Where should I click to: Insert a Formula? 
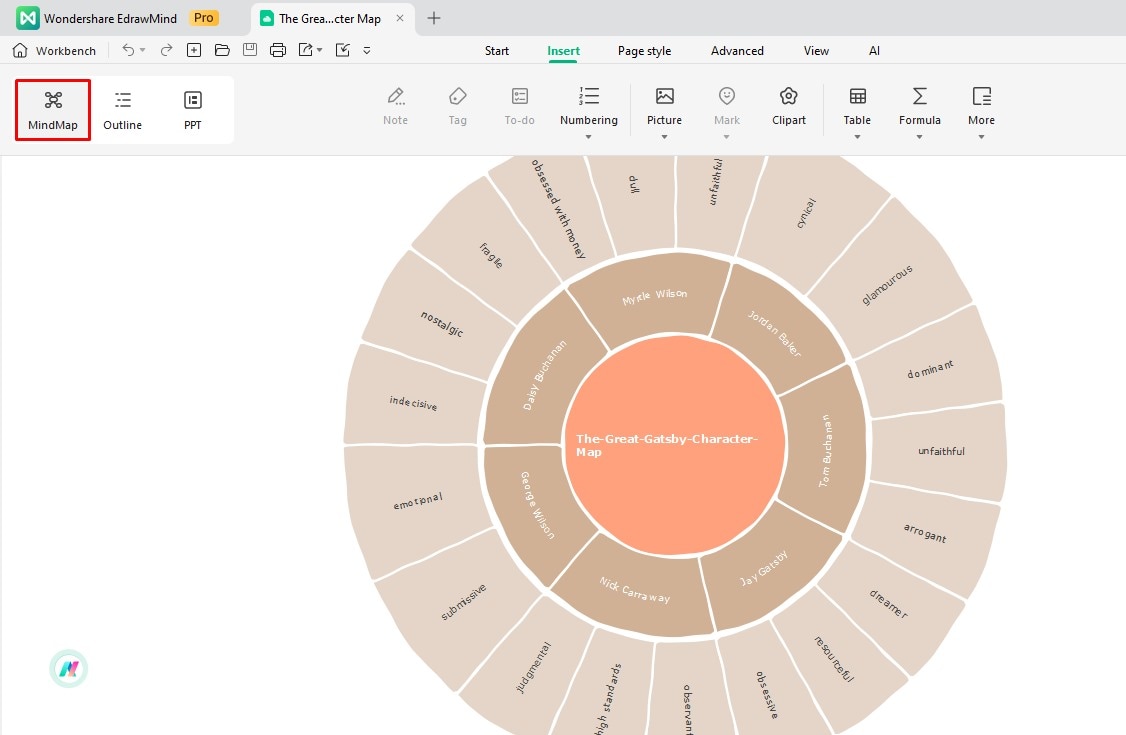click(x=920, y=106)
